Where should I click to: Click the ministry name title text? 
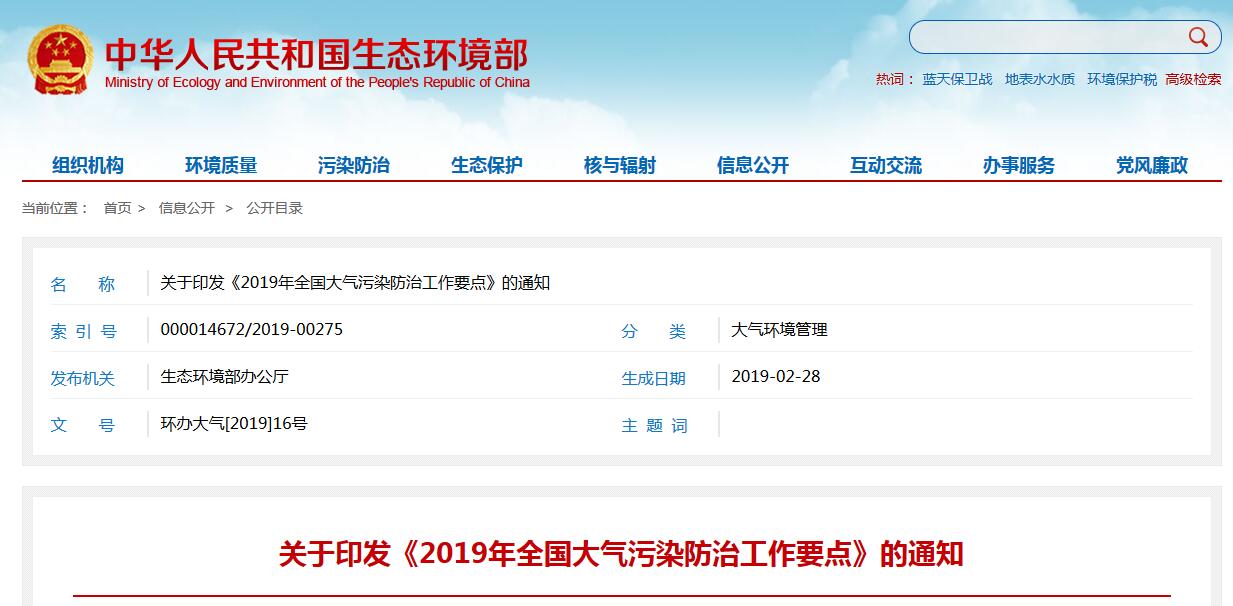point(316,55)
